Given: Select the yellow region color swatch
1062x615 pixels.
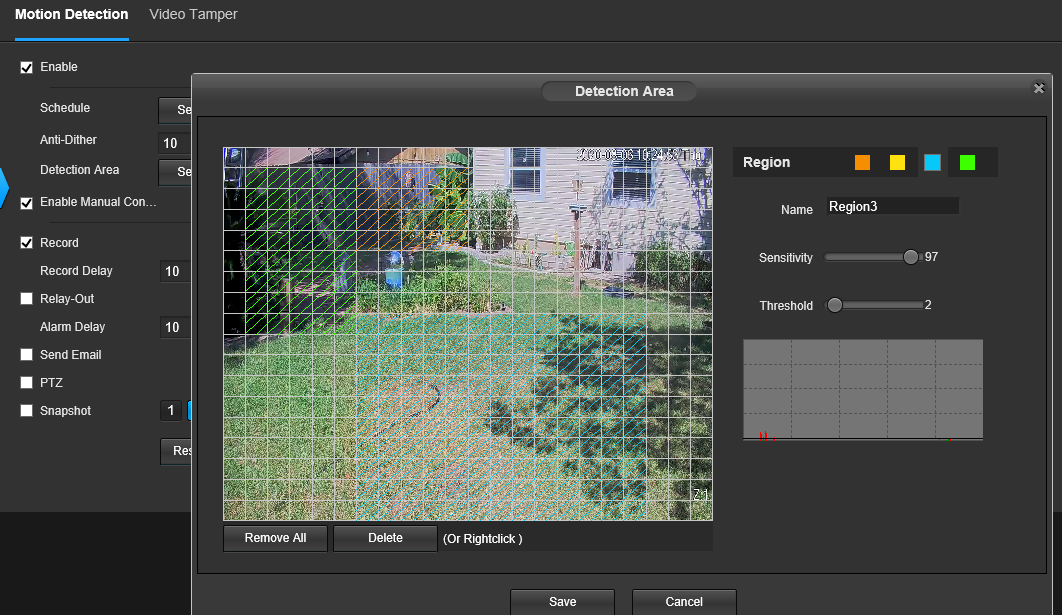Looking at the screenshot, I should [897, 163].
